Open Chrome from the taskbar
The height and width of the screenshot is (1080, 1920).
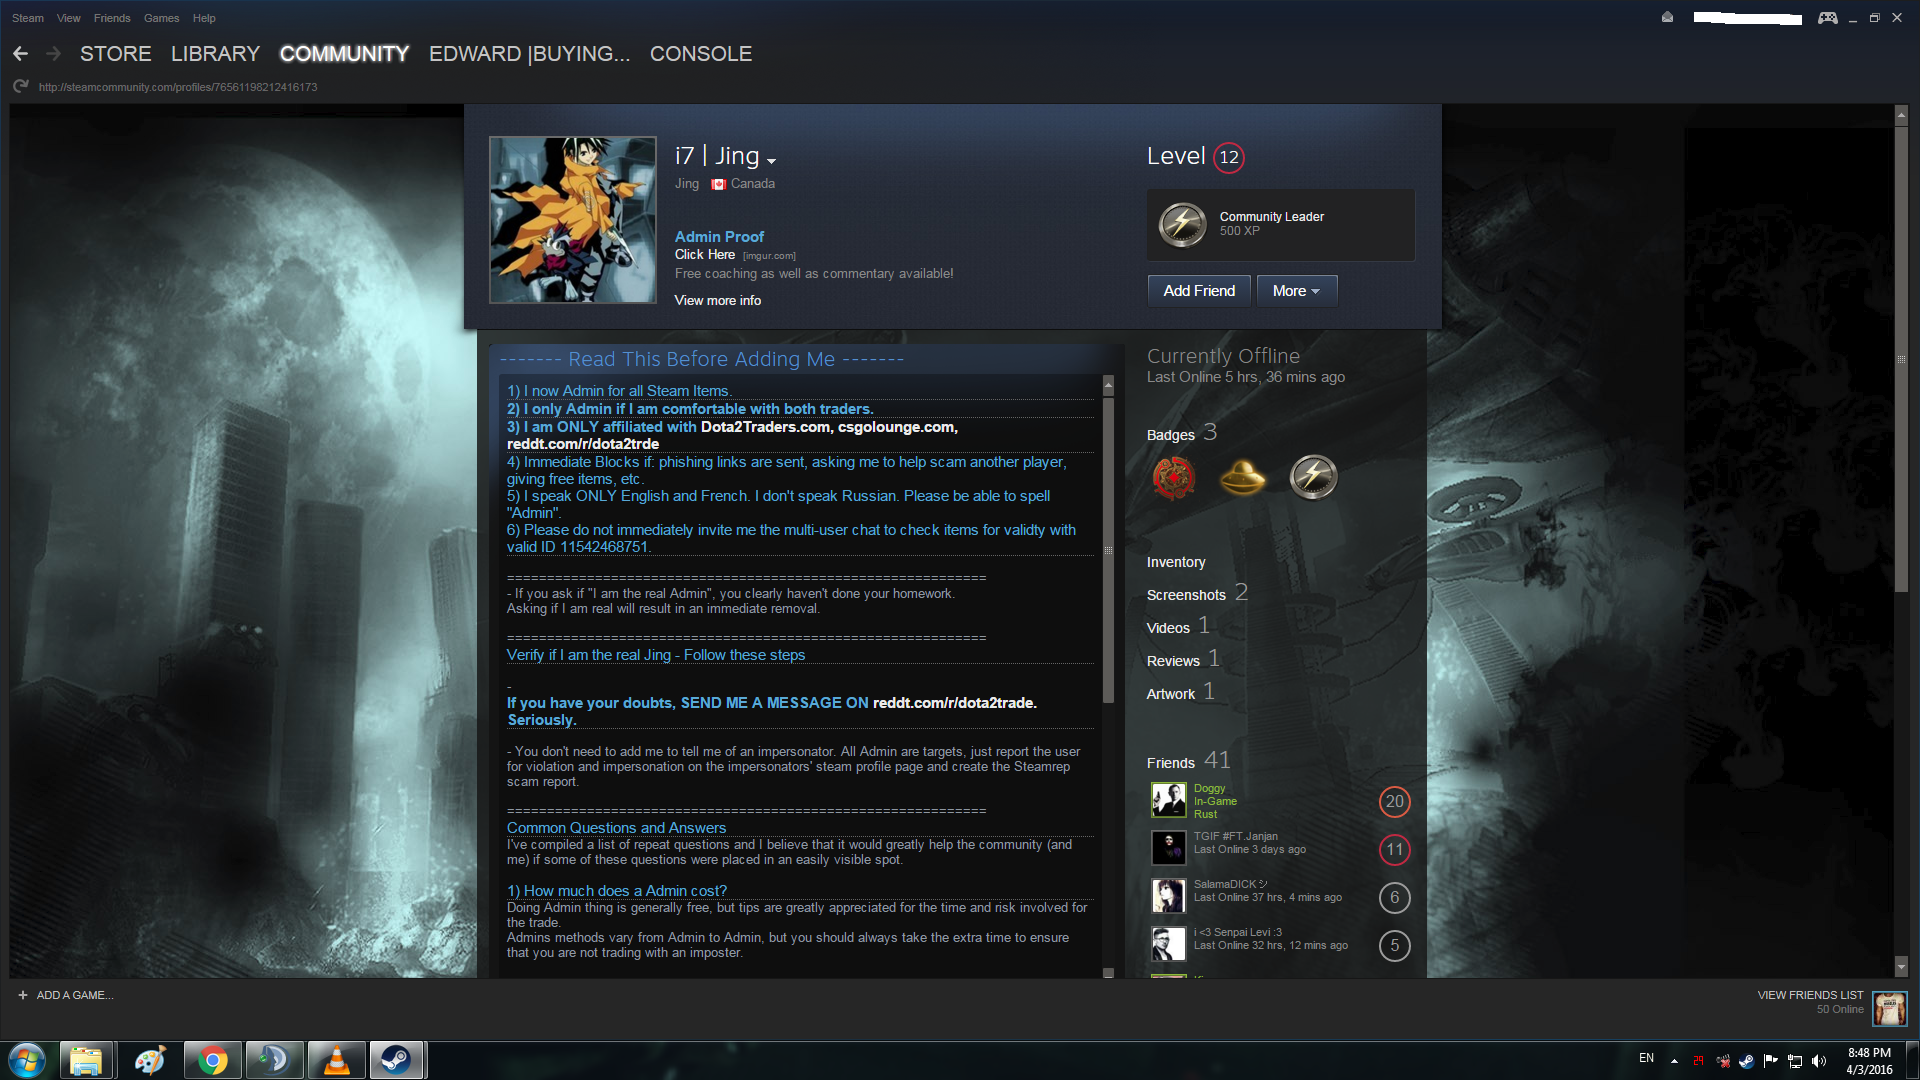click(x=212, y=1060)
